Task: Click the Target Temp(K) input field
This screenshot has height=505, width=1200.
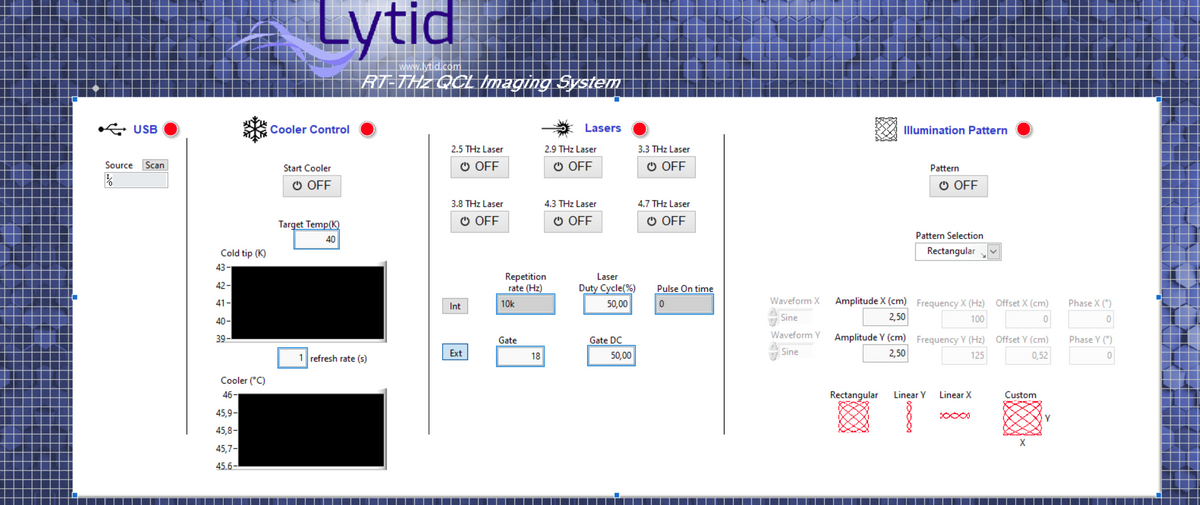Action: [317, 240]
